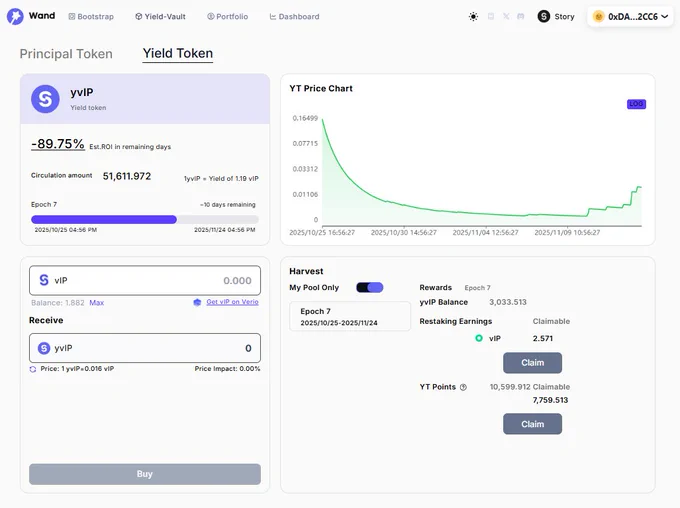Follow the Get vIP on Verio link

(x=232, y=302)
